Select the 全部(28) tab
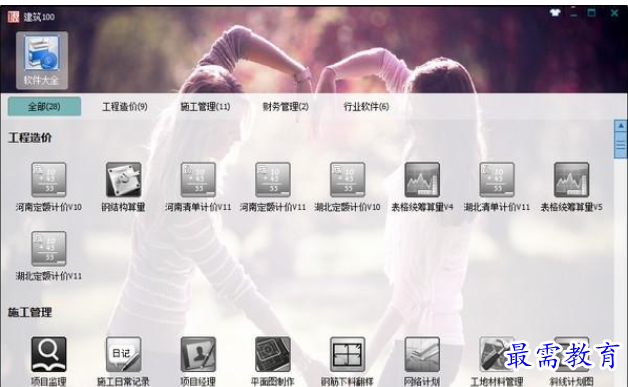Image resolution: width=628 pixels, height=387 pixels. pyautogui.click(x=44, y=107)
